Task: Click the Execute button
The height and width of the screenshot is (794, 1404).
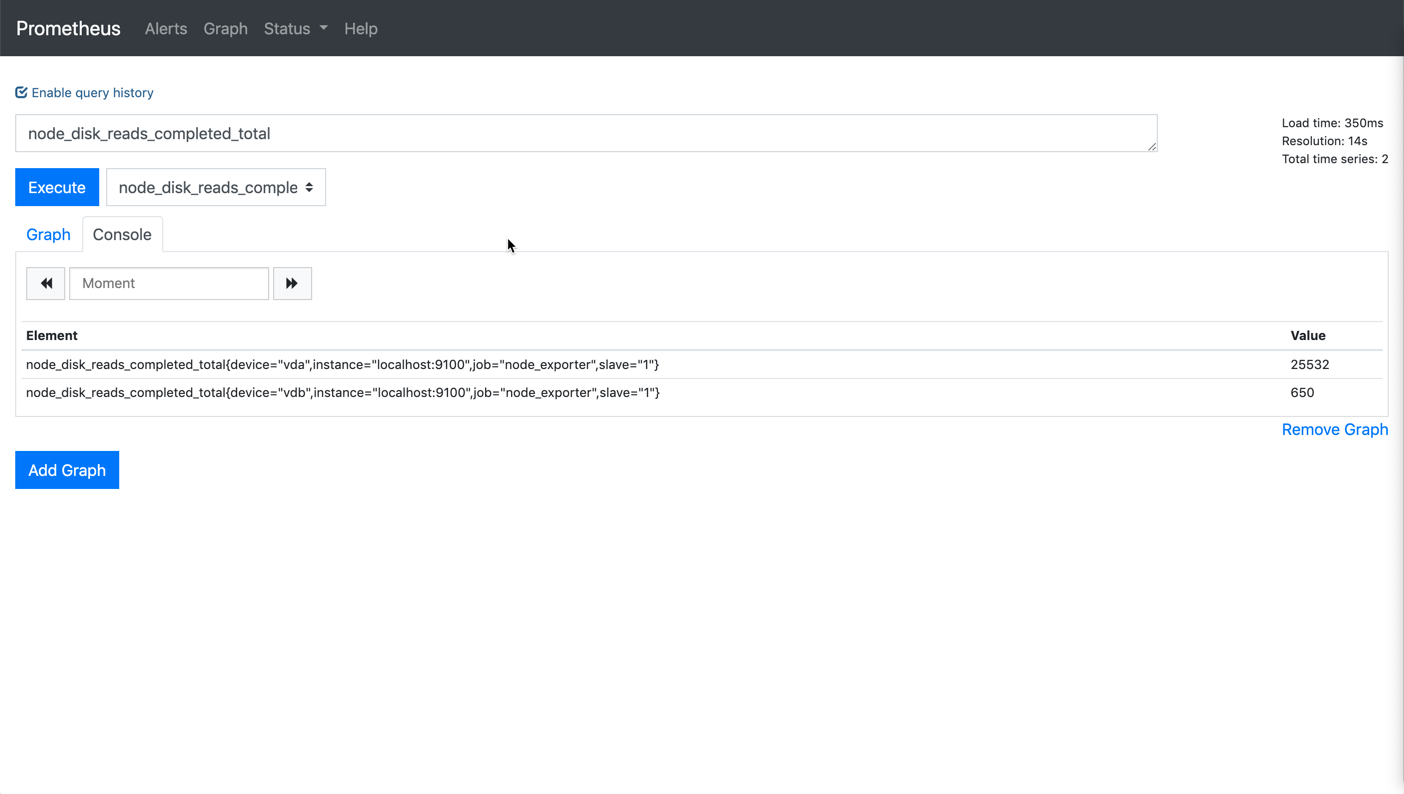Action: point(57,187)
